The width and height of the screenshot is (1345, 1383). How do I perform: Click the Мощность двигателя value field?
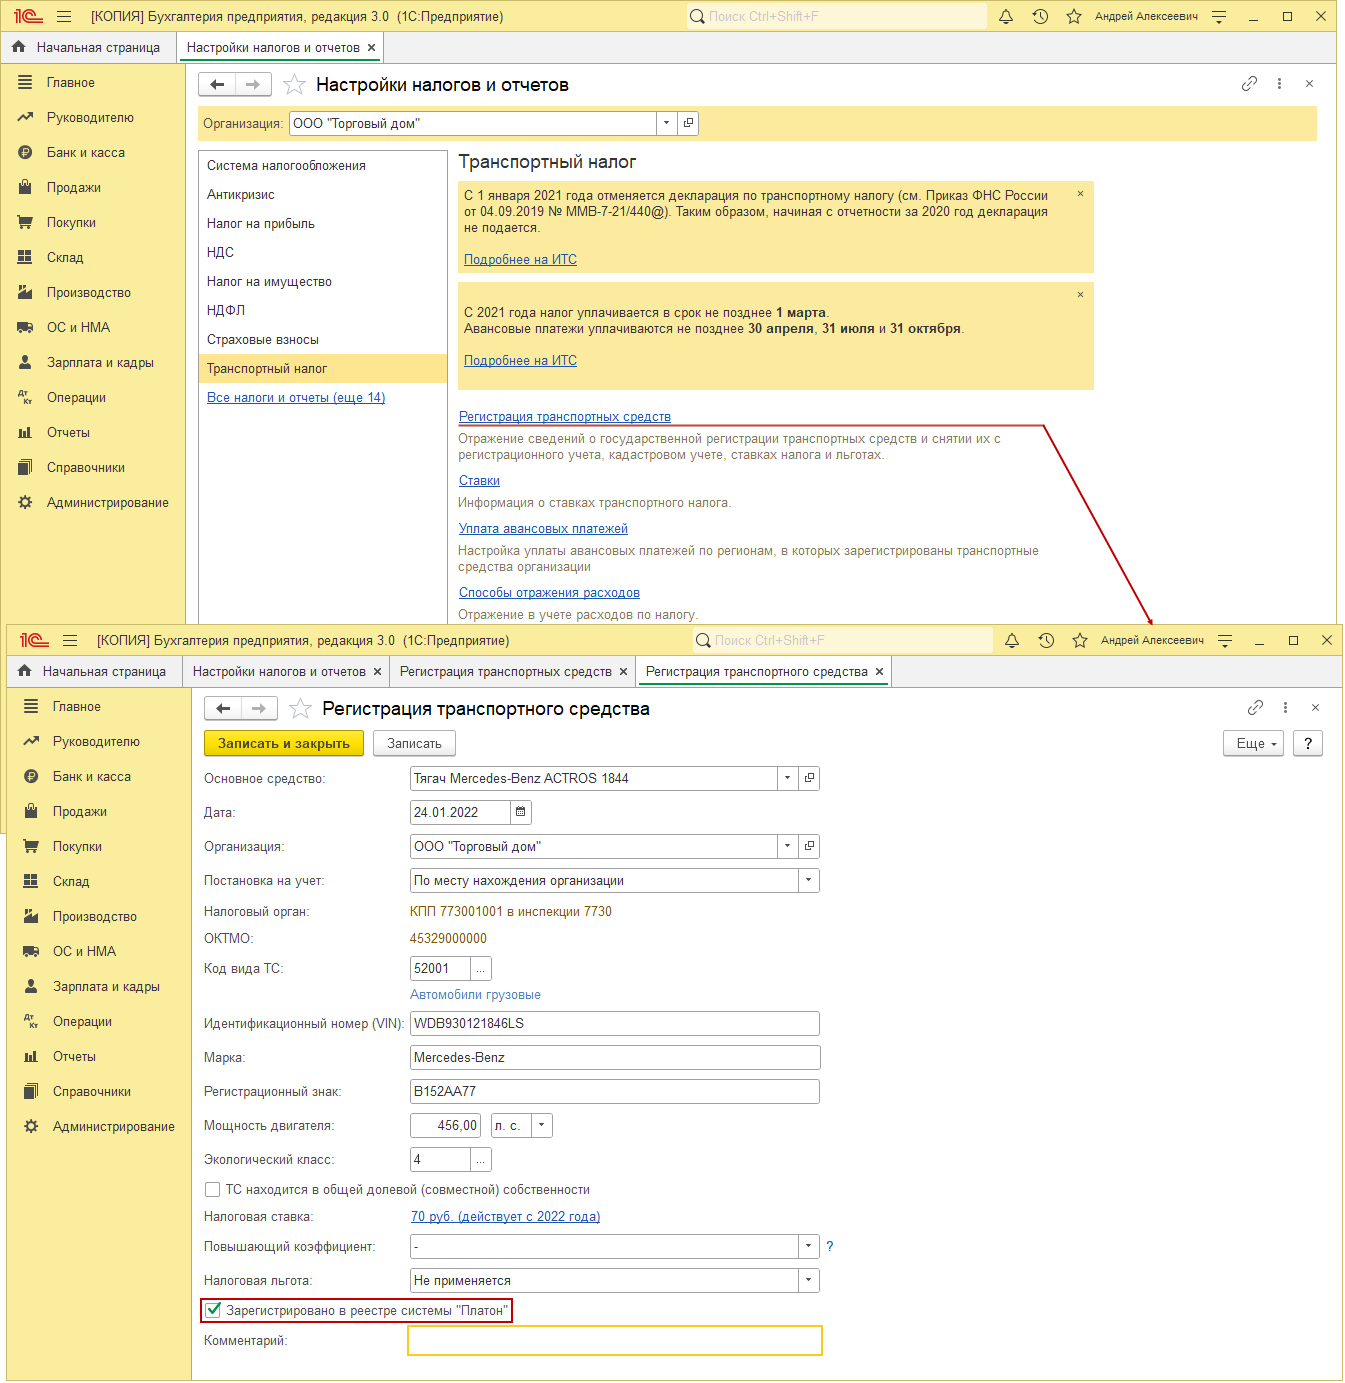pyautogui.click(x=445, y=1125)
